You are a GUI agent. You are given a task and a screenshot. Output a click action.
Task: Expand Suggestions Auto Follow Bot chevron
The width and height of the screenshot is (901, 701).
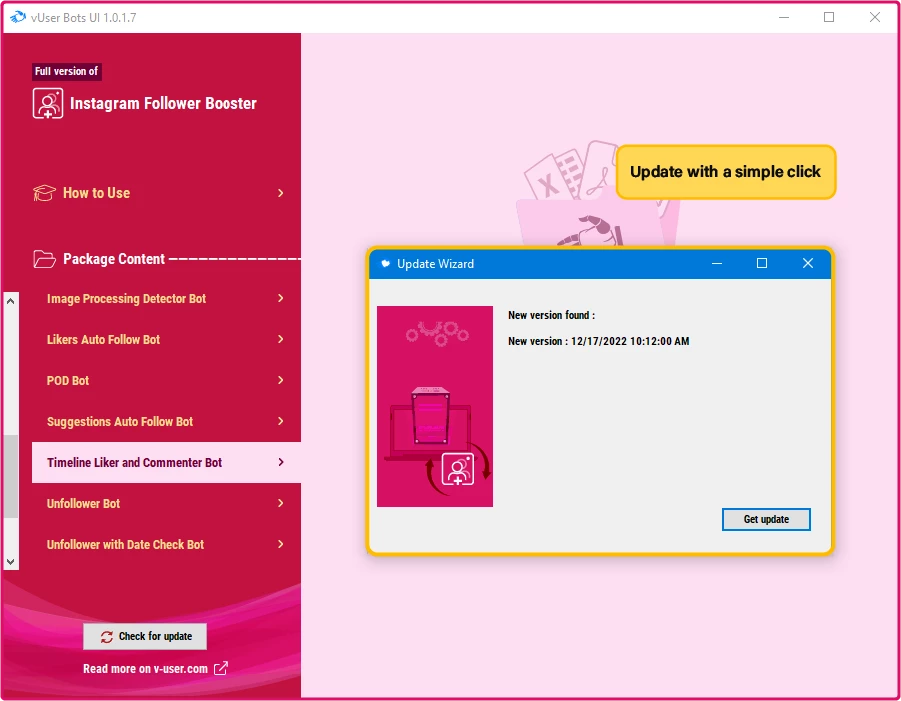tap(280, 421)
